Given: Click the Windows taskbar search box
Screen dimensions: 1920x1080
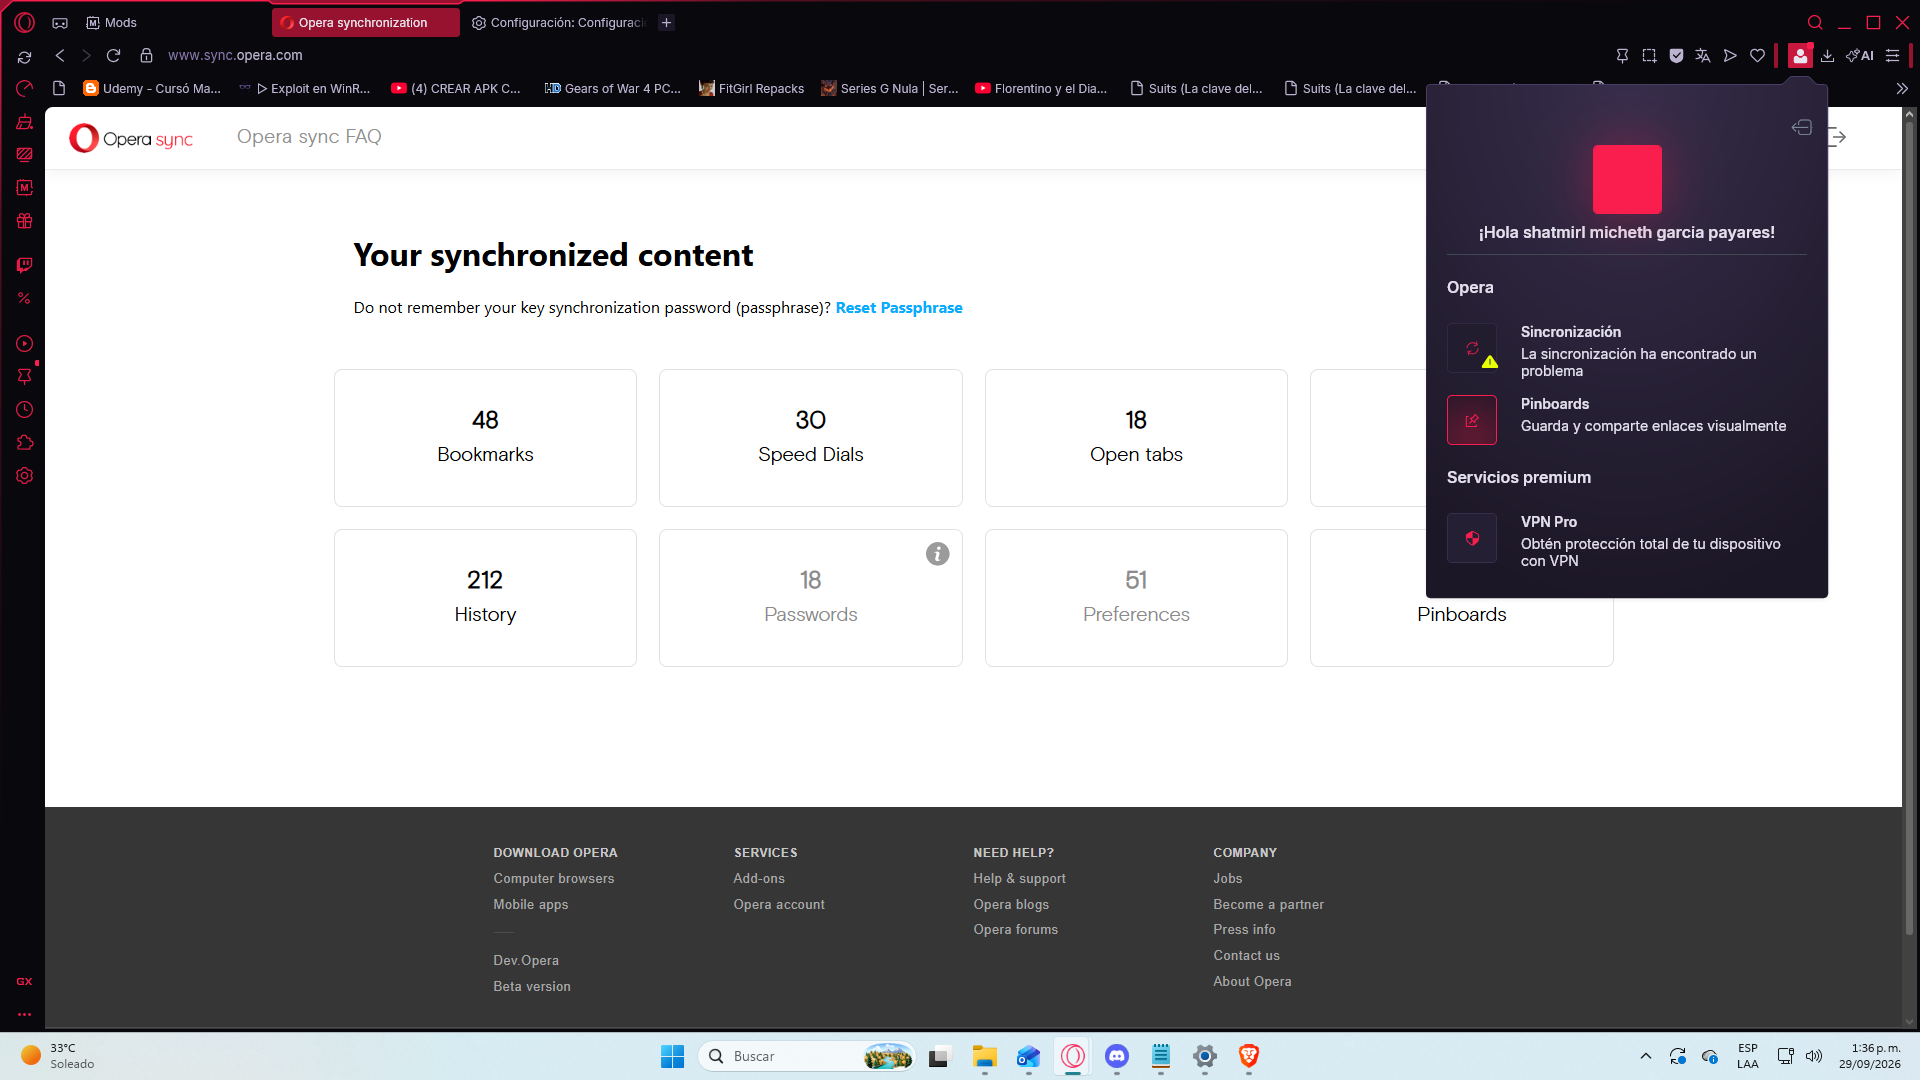Looking at the screenshot, I should 806,1056.
